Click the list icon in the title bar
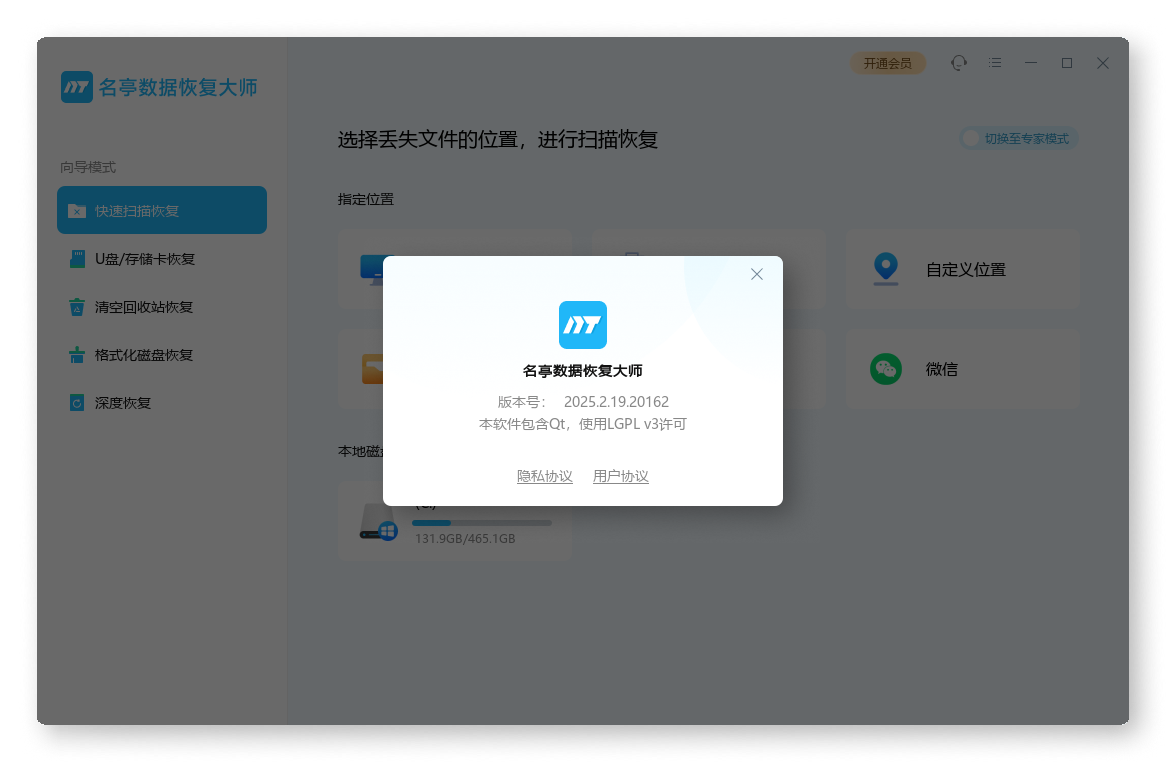Image resolution: width=1166 pixels, height=762 pixels. (x=994, y=62)
